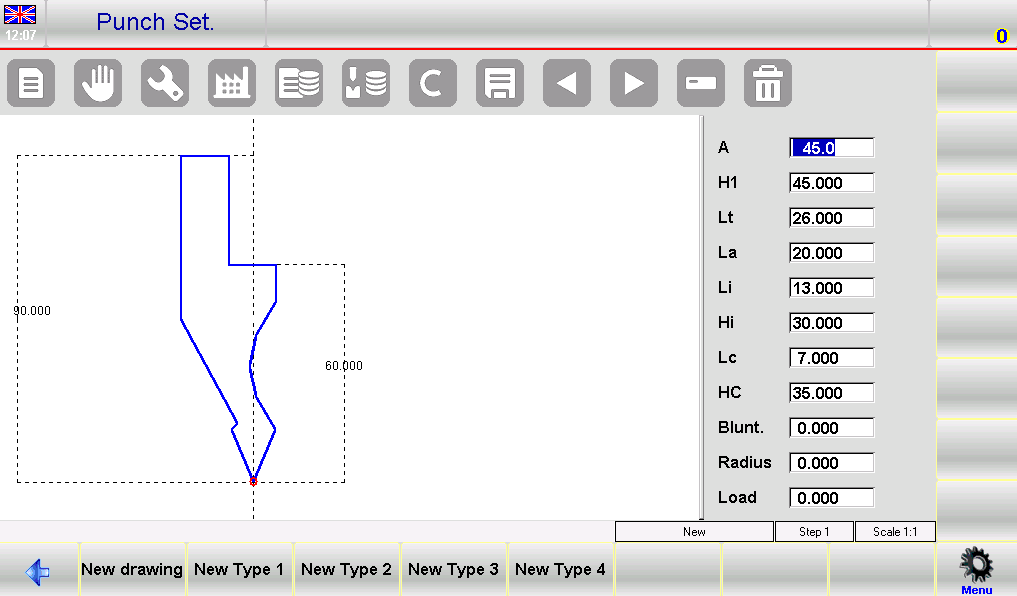The width and height of the screenshot is (1017, 596).
Task: Open the wrench settings tool
Action: [x=164, y=83]
